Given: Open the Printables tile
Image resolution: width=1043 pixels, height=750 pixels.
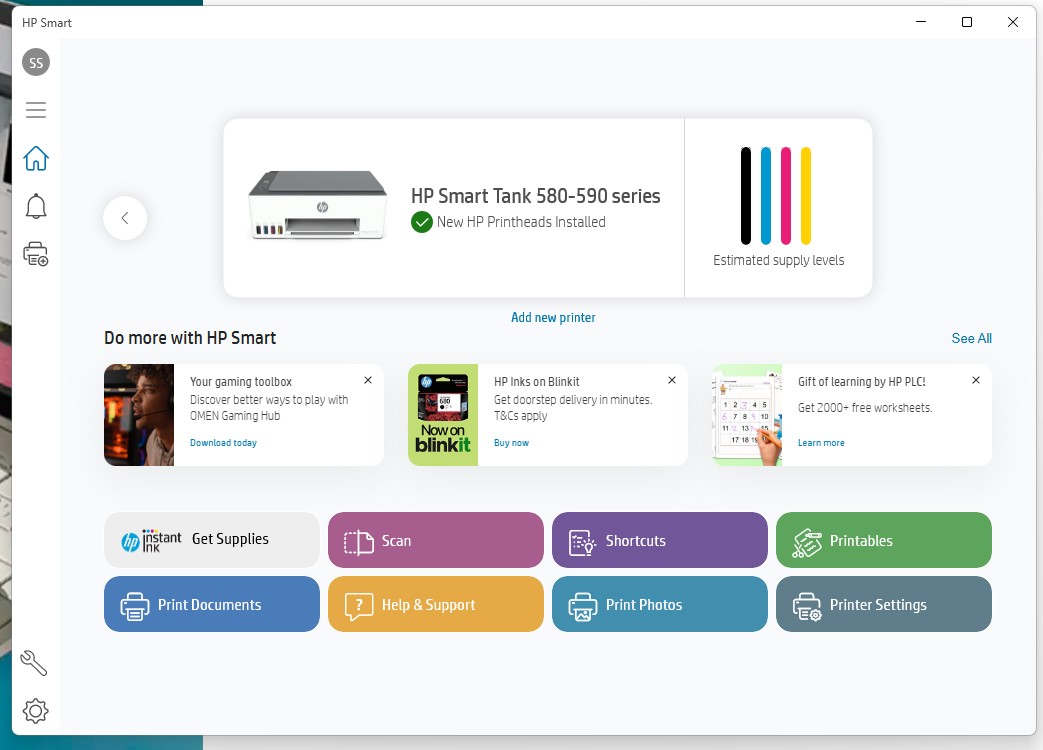Looking at the screenshot, I should (884, 540).
